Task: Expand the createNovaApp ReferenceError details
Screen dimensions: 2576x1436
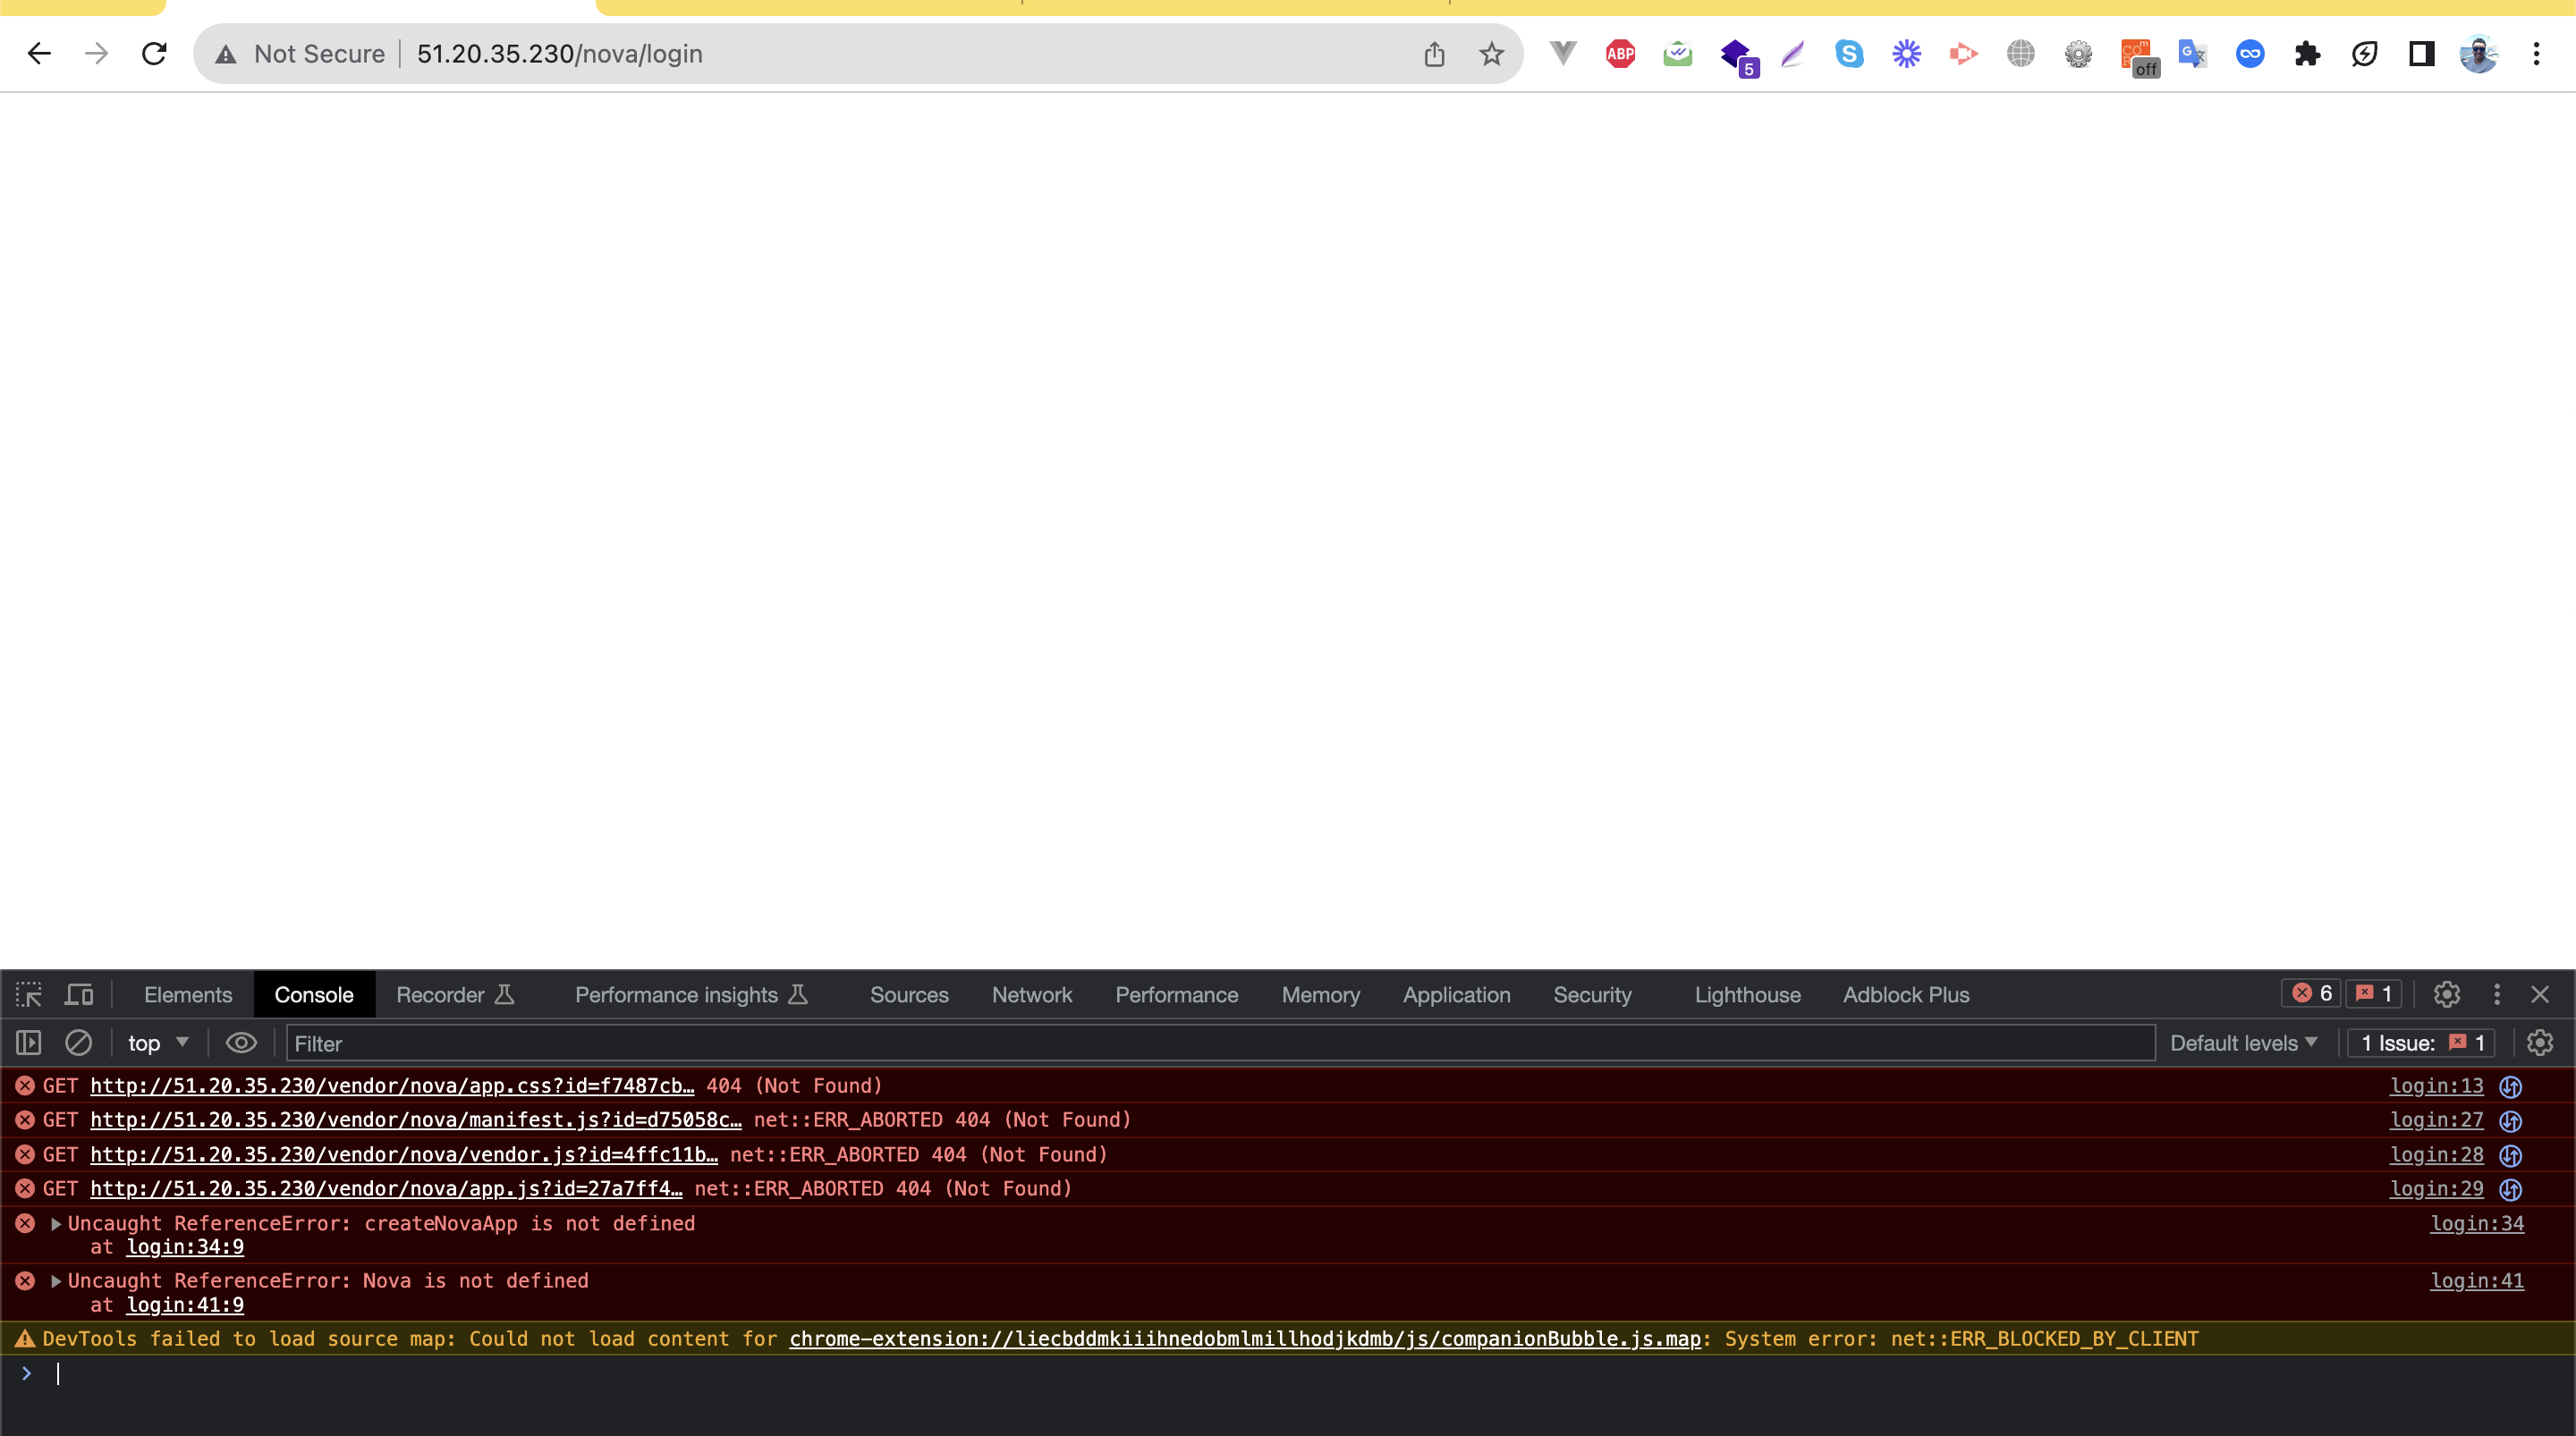Action: tap(56, 1223)
